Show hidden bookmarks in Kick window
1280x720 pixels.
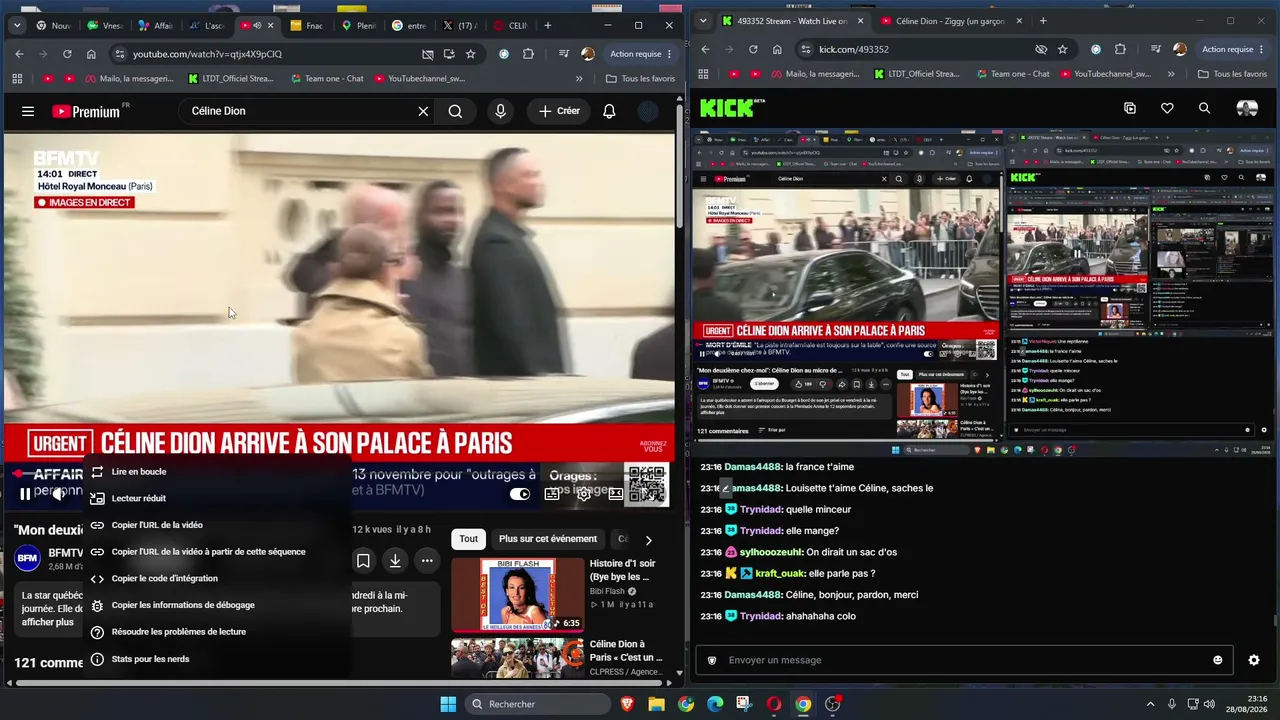click(x=1171, y=74)
